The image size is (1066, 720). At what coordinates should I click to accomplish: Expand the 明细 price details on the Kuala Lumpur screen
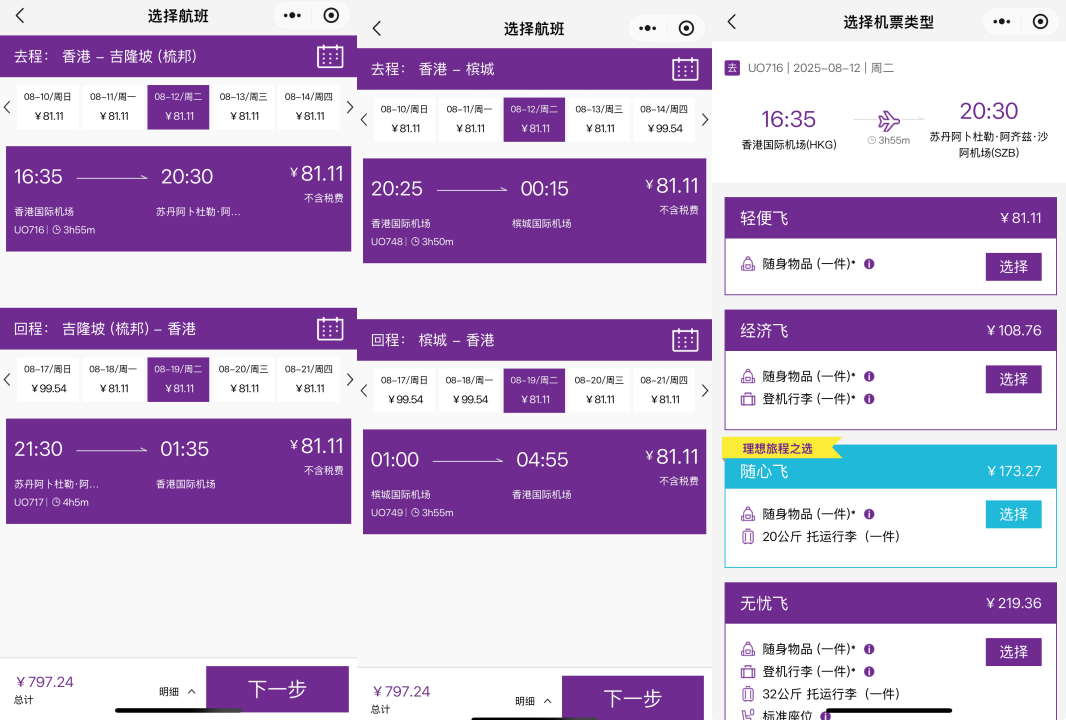click(x=177, y=691)
